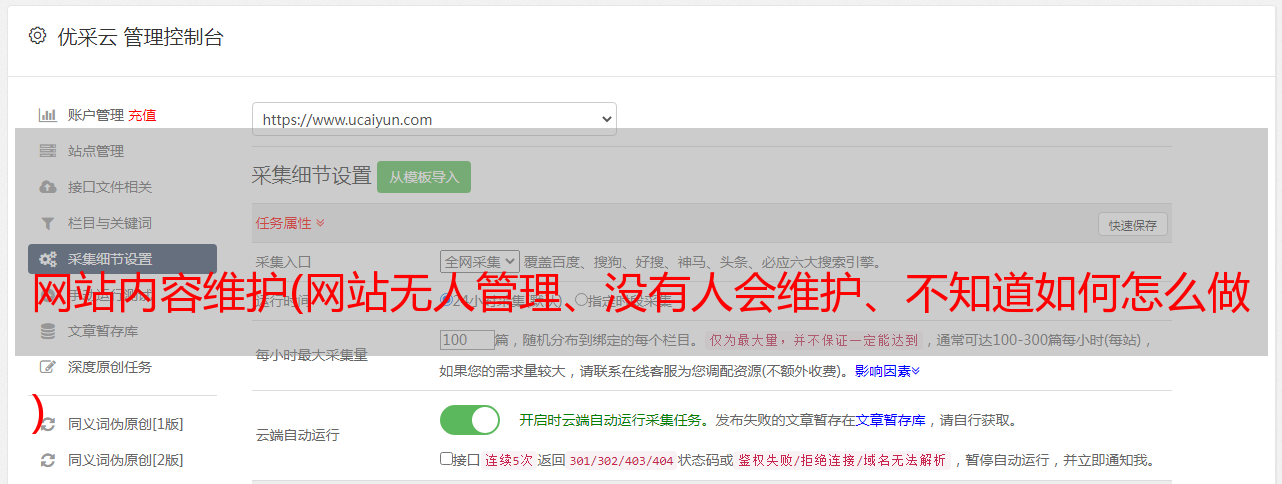Toggle the 云端自动运行 green switch

tap(470, 420)
